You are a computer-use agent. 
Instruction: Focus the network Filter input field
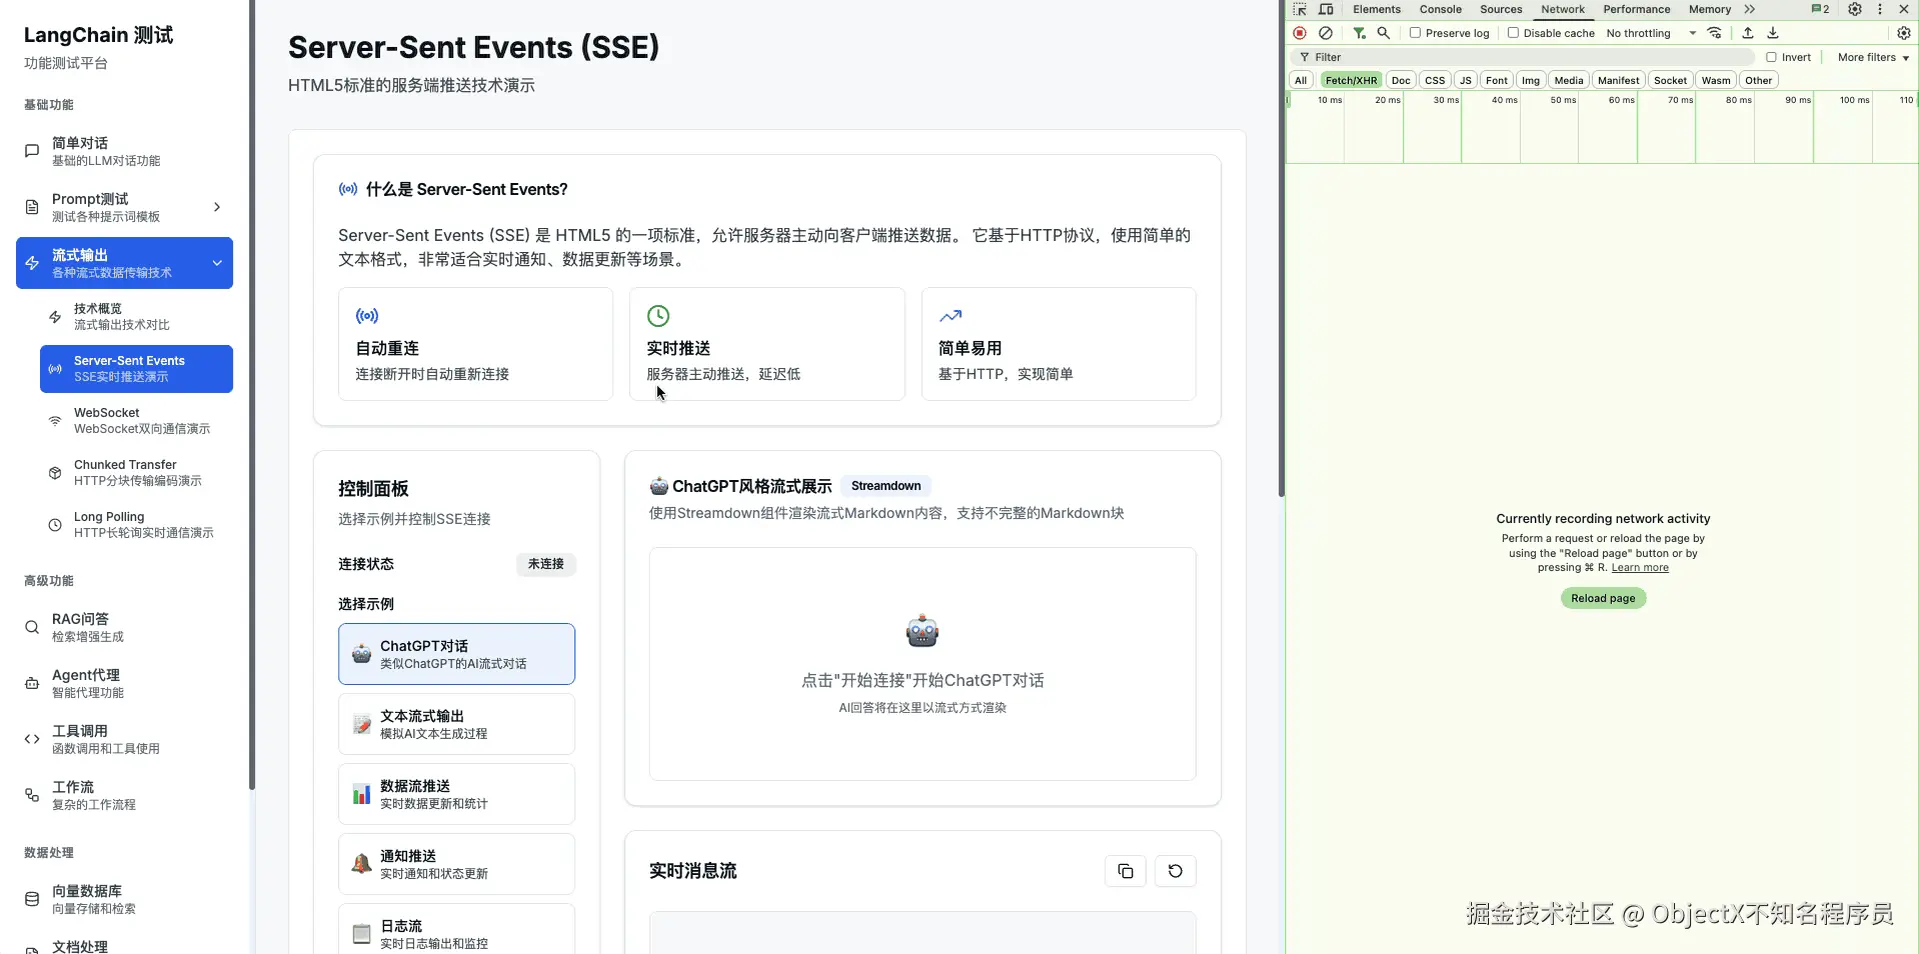click(x=1525, y=57)
